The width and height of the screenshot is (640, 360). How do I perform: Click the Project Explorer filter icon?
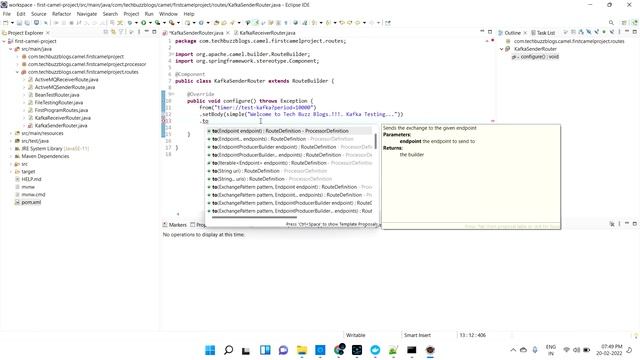(x=121, y=32)
